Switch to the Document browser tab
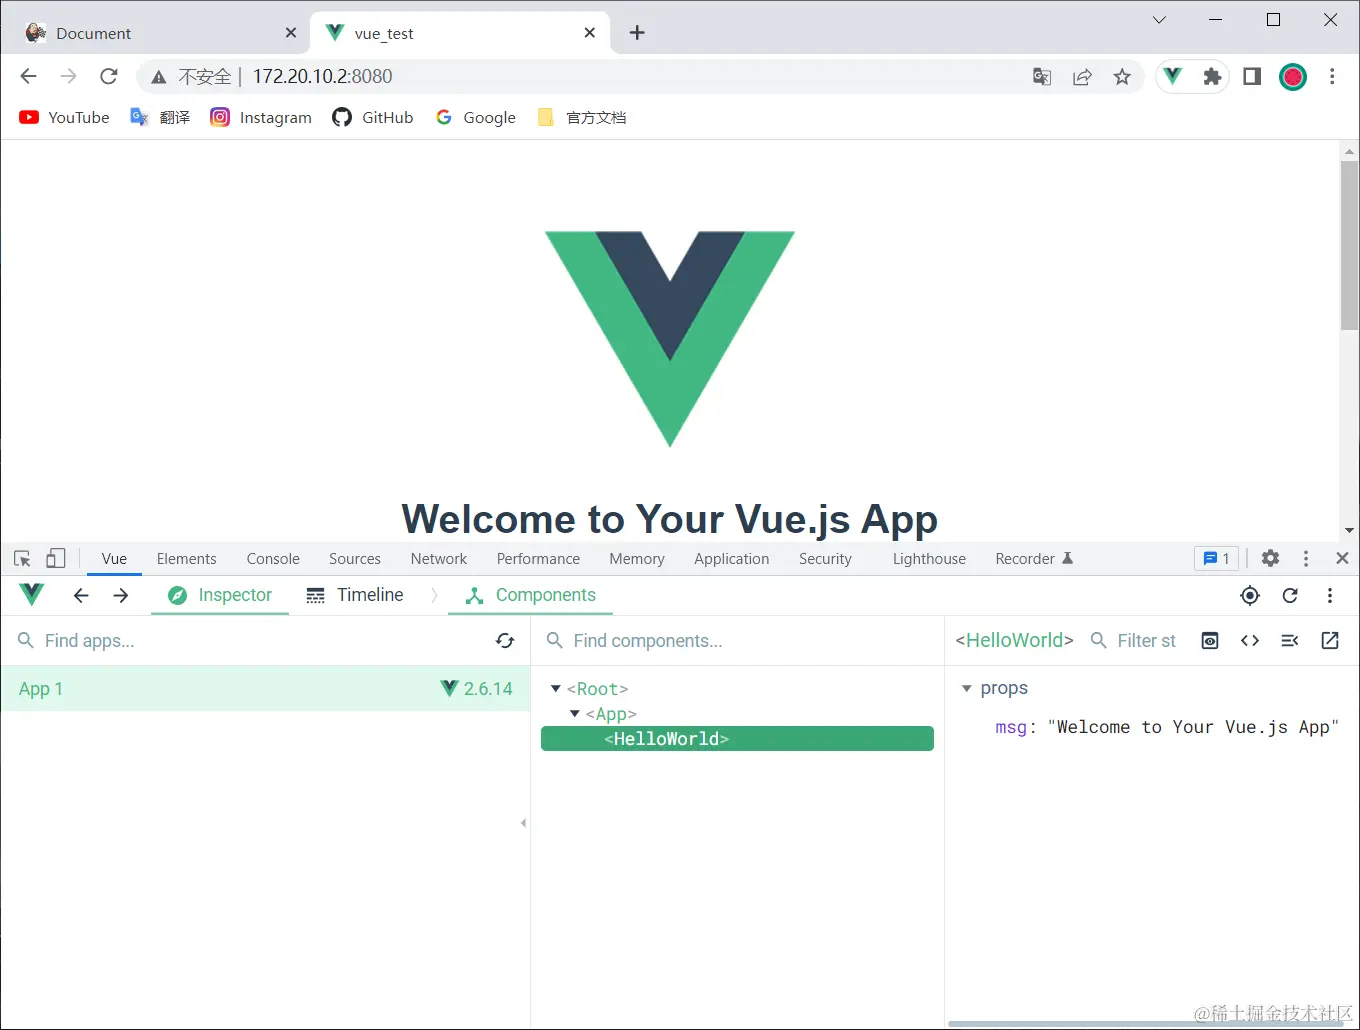Screen dimensions: 1360x1030 (x=160, y=33)
